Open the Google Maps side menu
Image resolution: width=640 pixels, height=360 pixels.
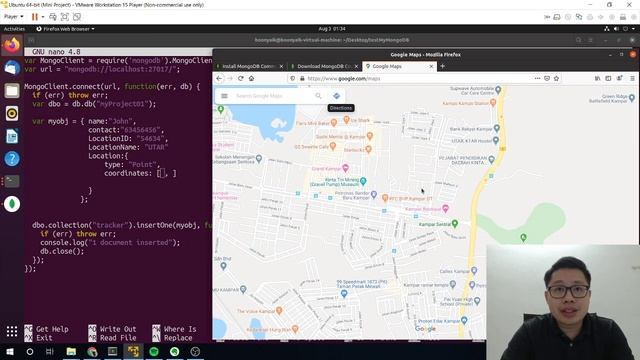tap(224, 96)
